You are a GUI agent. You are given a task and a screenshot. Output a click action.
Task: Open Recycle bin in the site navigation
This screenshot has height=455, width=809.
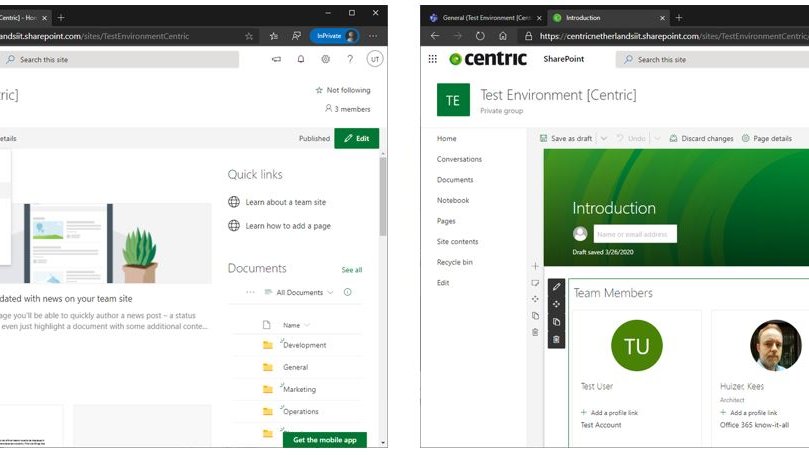455,262
